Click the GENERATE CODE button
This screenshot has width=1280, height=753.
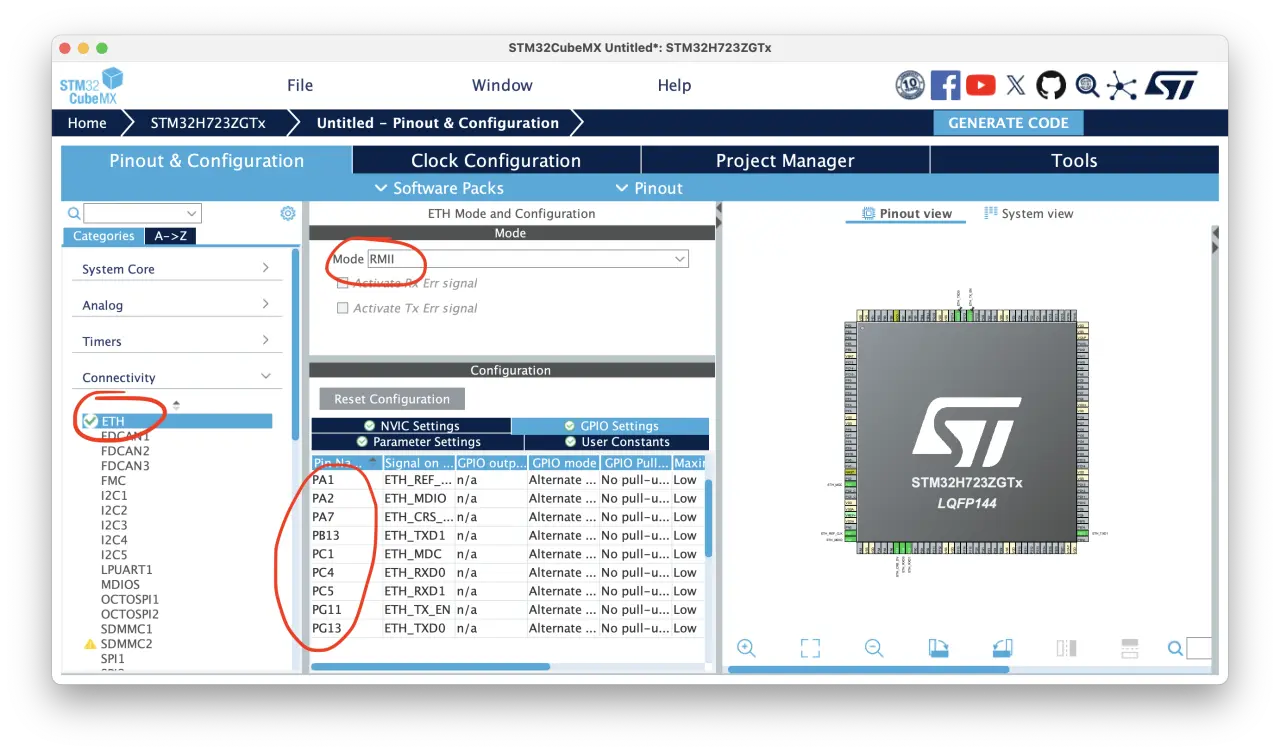[x=1008, y=123]
